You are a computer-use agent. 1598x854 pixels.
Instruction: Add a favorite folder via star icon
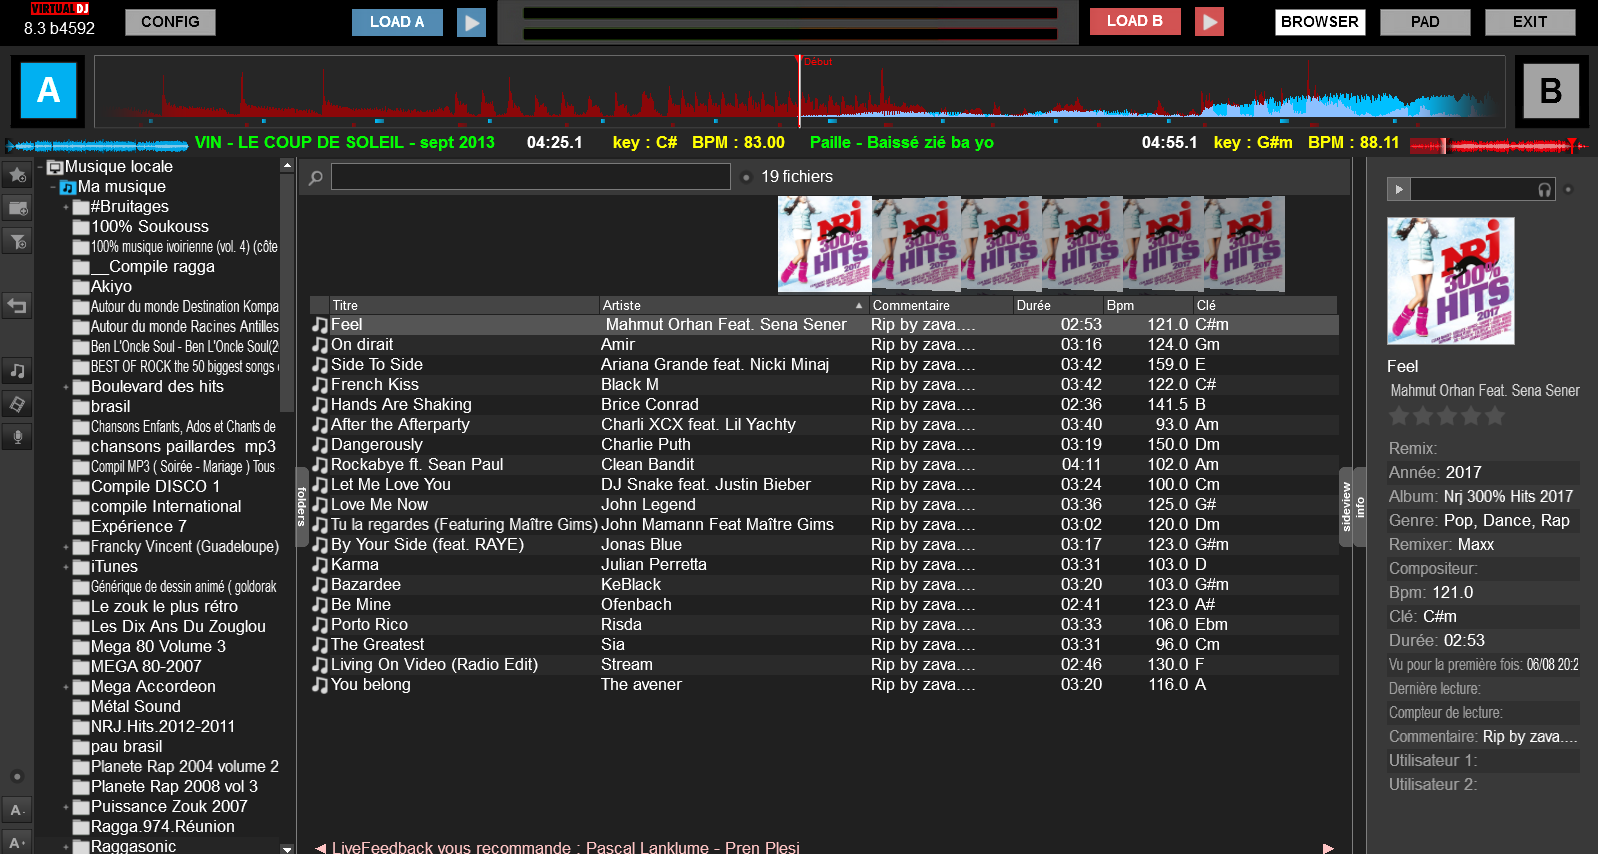point(17,175)
